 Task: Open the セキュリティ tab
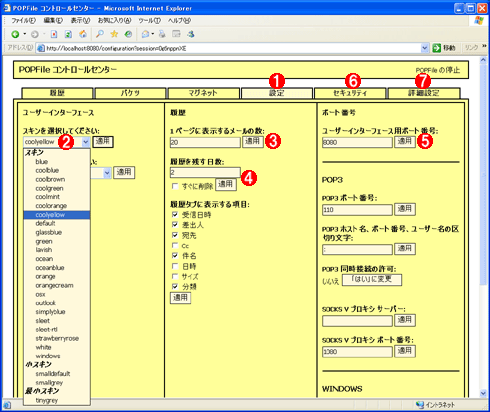(350, 93)
